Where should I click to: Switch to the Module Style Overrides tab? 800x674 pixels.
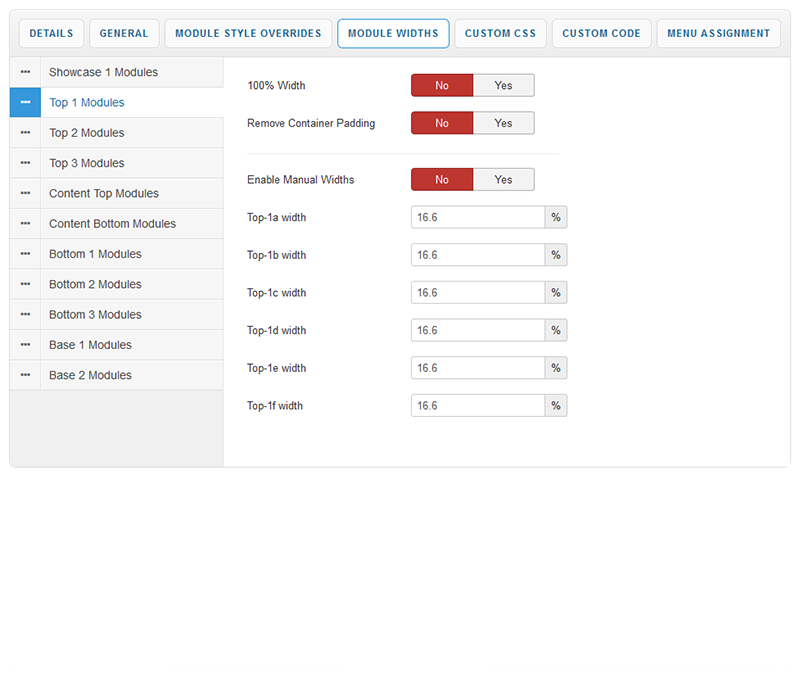coord(248,33)
